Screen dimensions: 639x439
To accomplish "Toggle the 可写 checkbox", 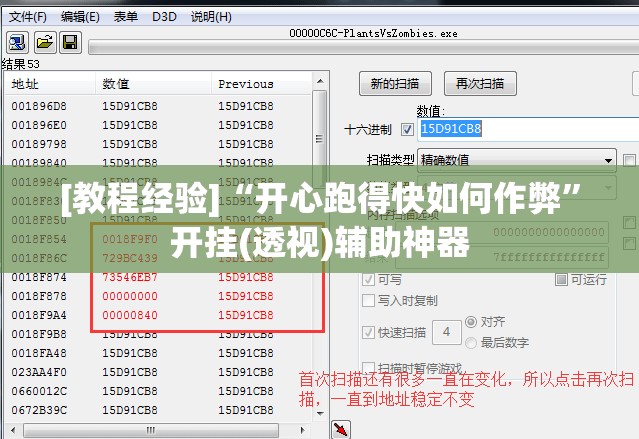I will click(368, 280).
